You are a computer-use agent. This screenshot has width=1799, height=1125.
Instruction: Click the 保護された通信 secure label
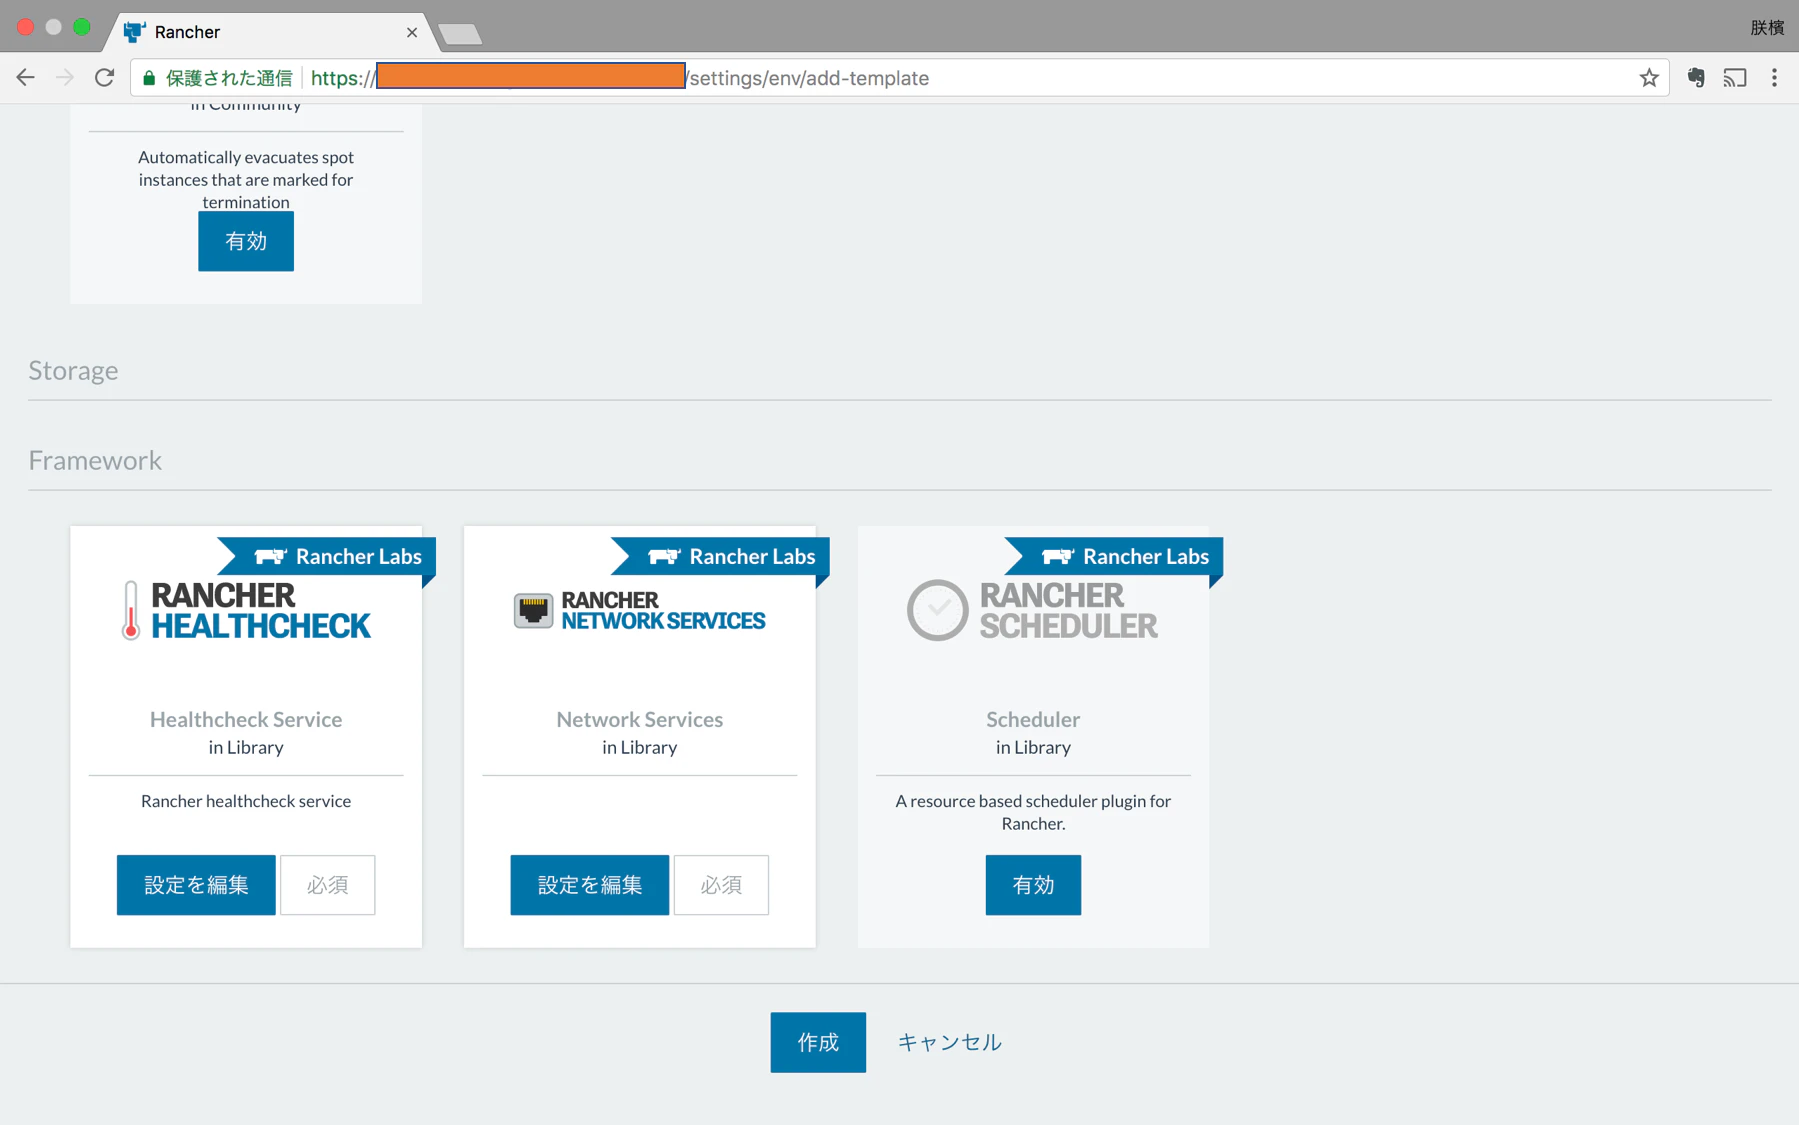point(229,78)
